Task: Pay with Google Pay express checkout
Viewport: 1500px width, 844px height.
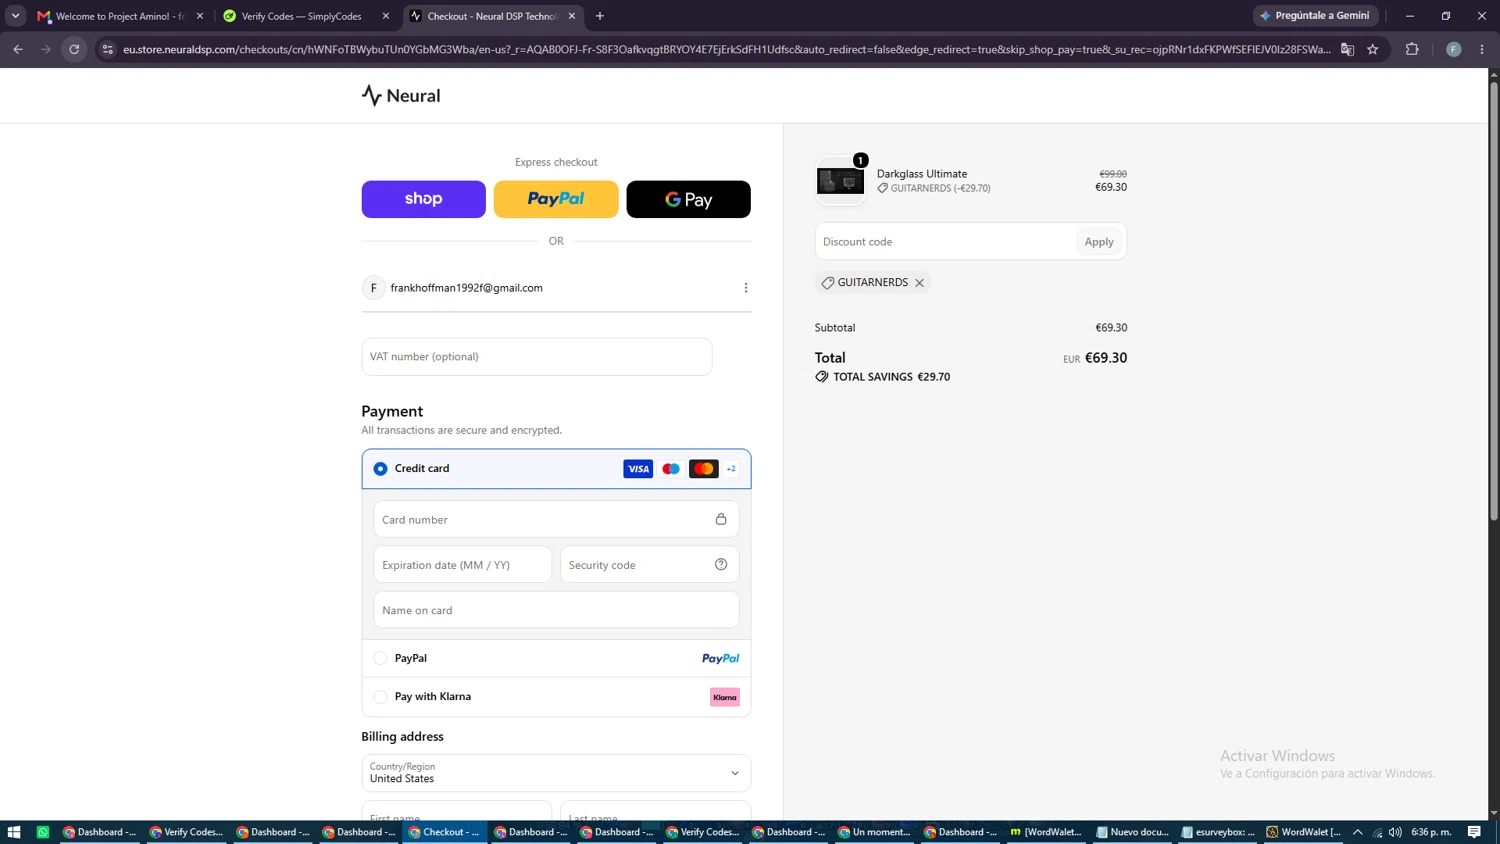Action: 688,199
